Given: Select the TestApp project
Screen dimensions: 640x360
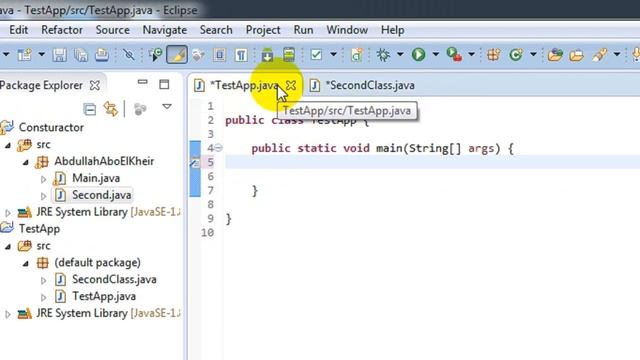Looking at the screenshot, I should coord(39,229).
